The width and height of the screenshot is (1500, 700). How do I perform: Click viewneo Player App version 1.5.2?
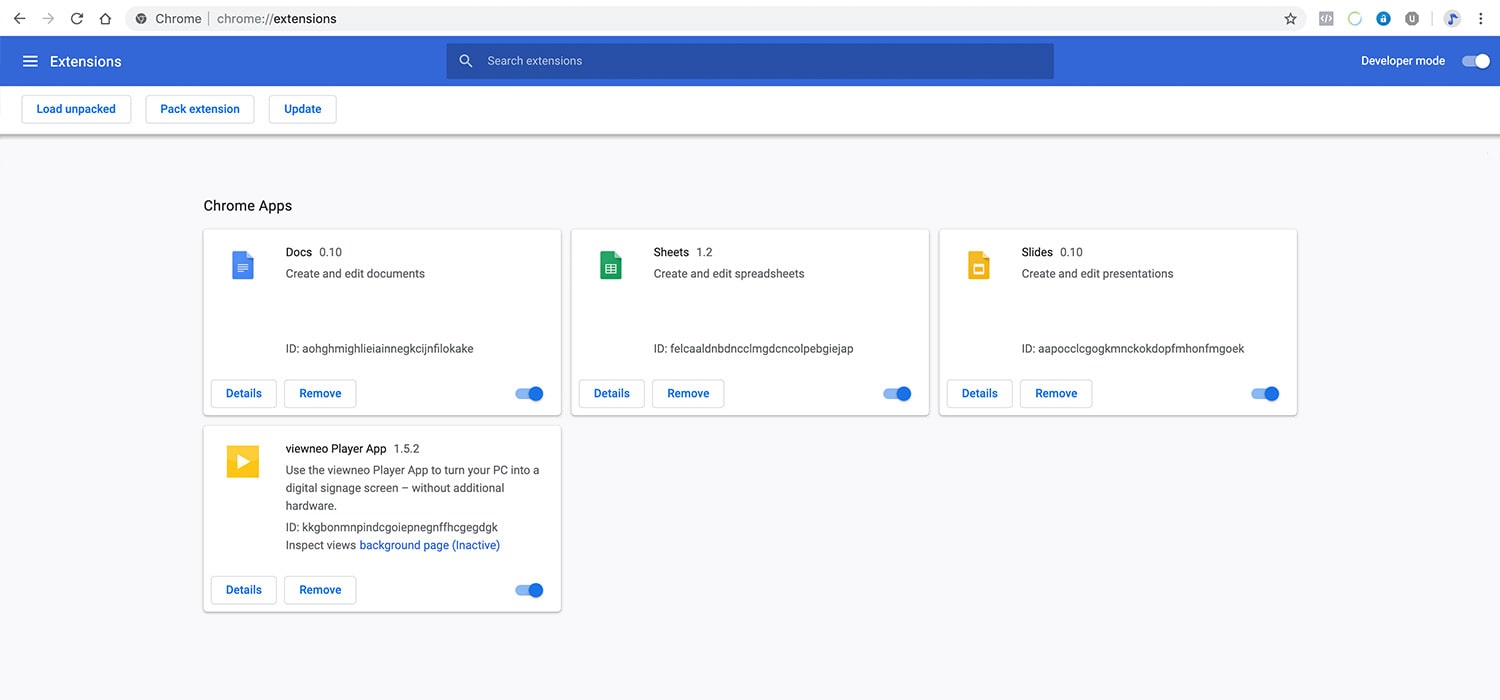(407, 449)
